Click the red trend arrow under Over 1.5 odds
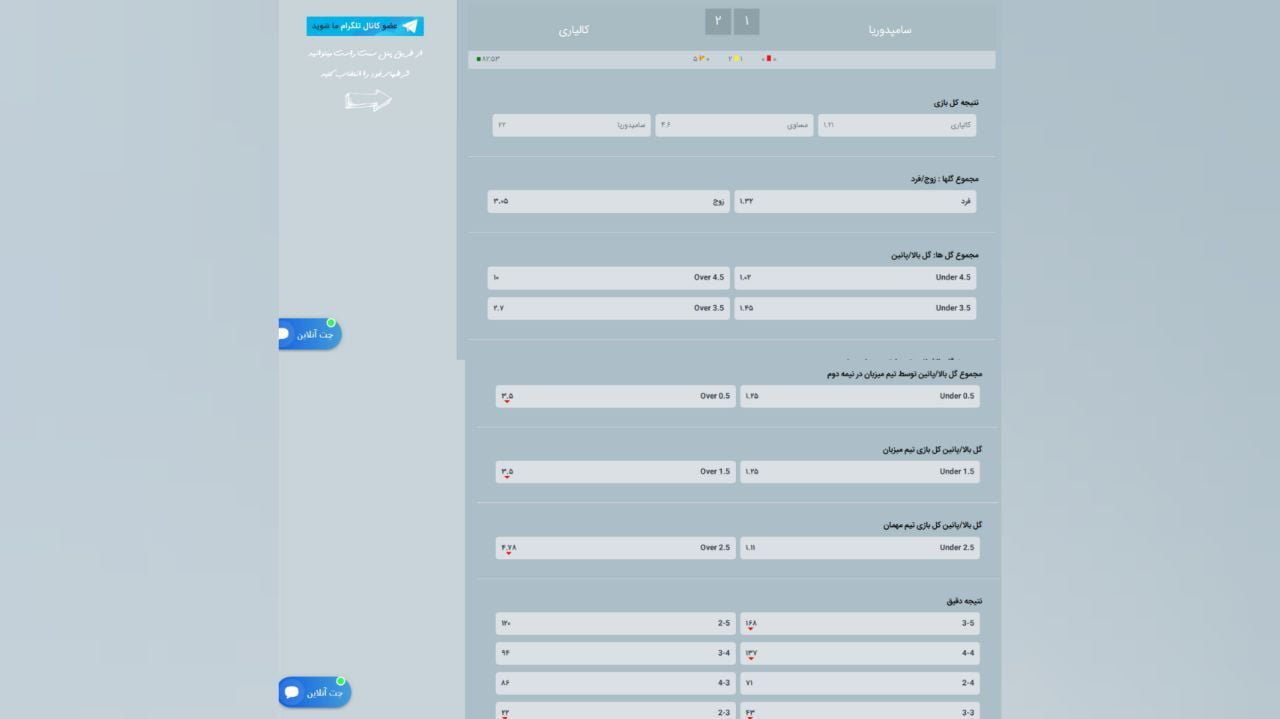The image size is (1280, 719). (x=508, y=477)
